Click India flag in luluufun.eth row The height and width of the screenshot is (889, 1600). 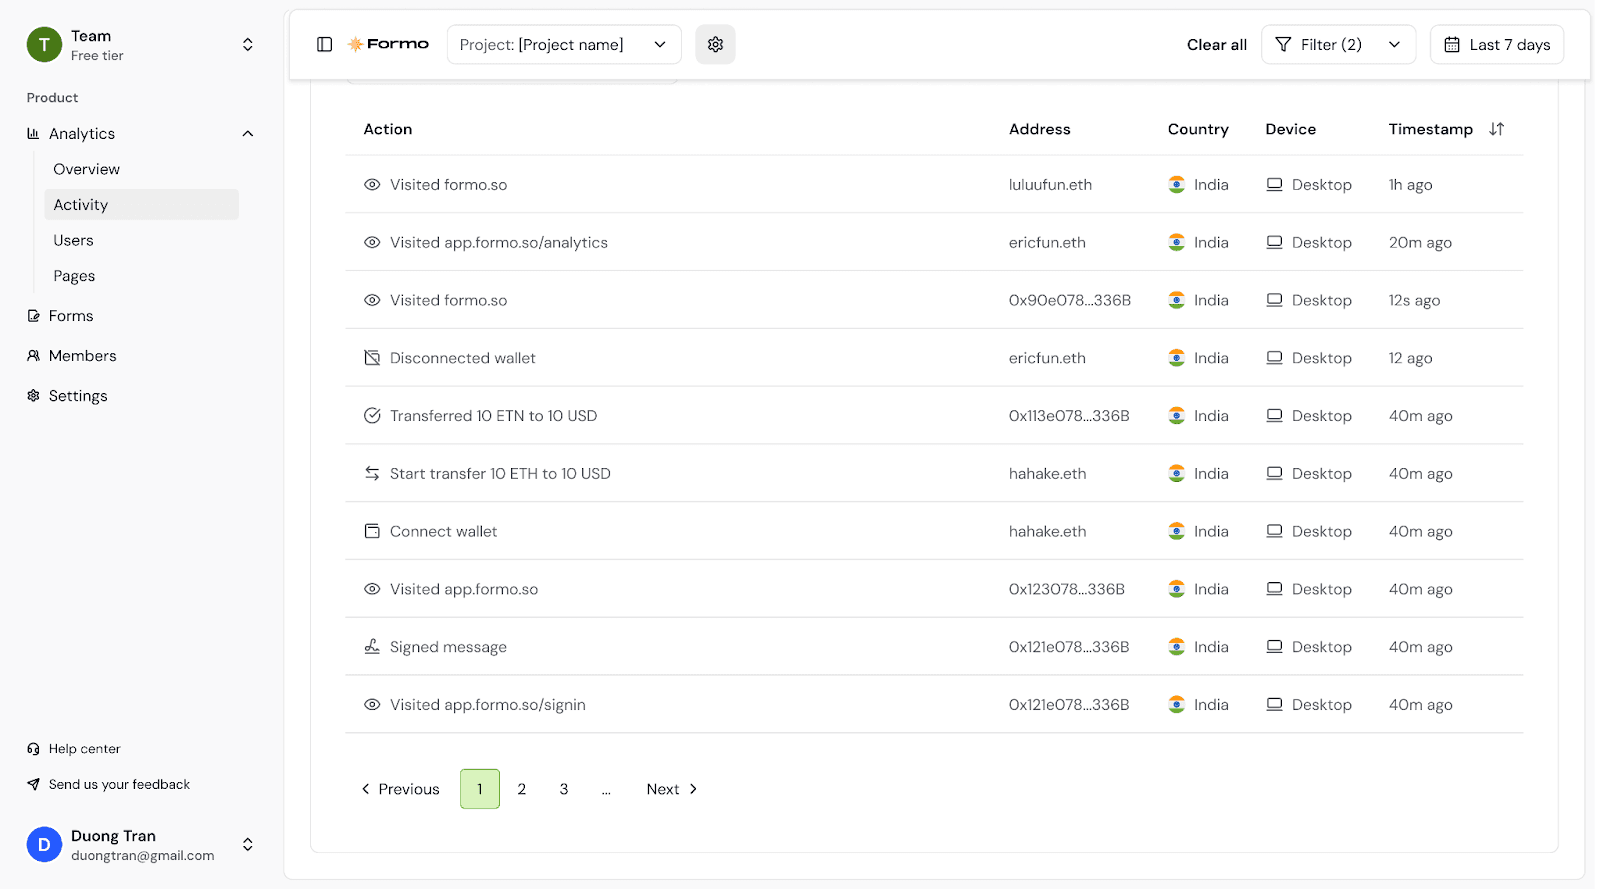point(1177,184)
